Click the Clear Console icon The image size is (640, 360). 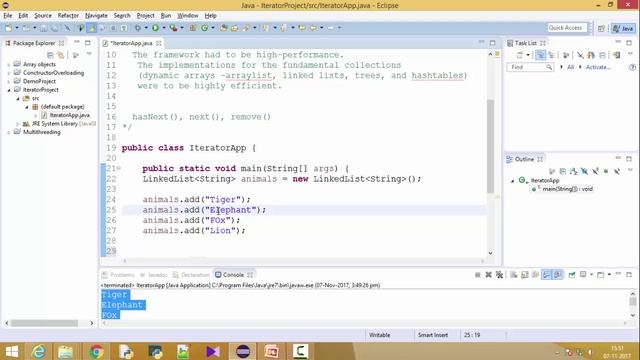514,275
